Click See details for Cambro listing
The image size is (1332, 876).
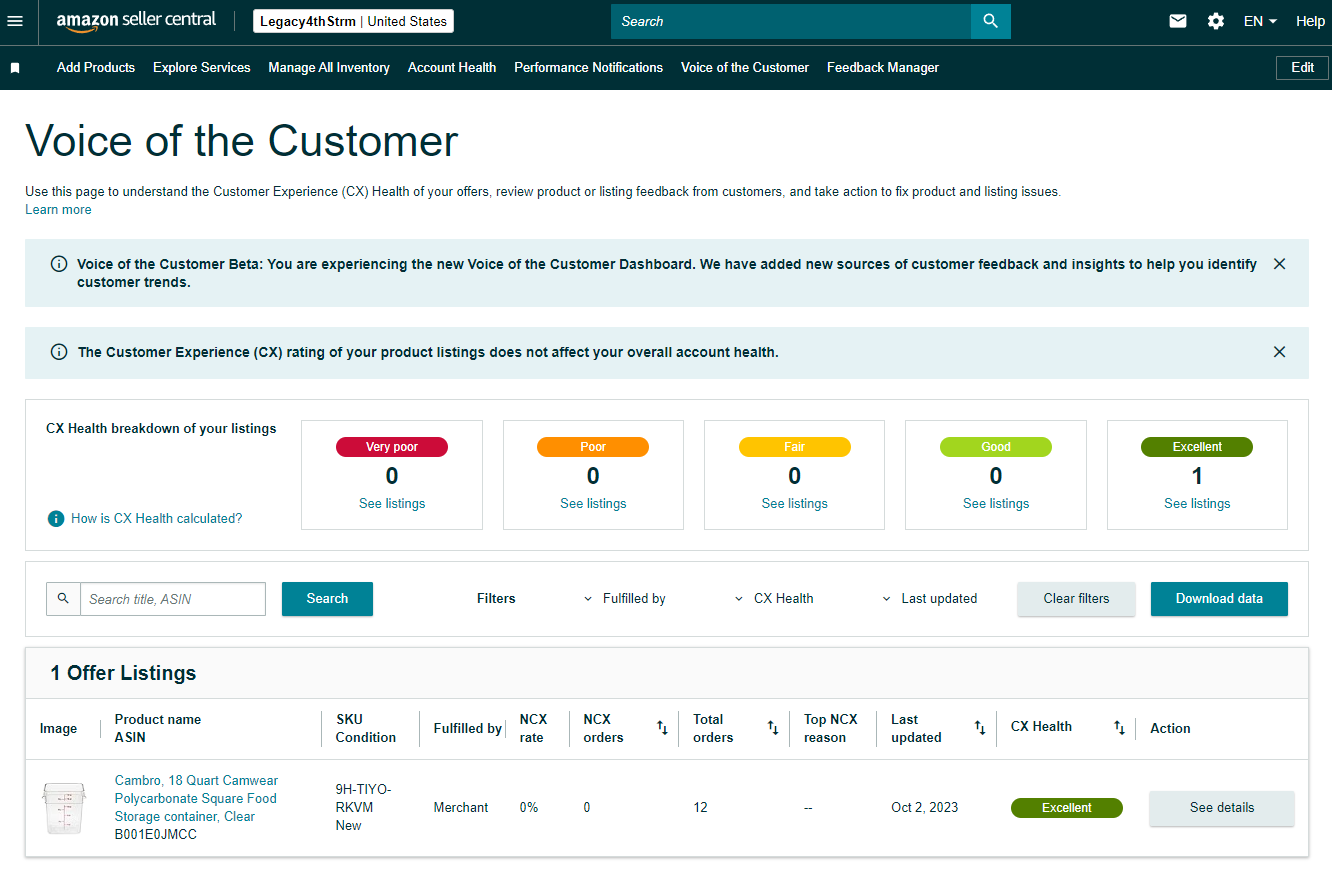pyautogui.click(x=1222, y=808)
